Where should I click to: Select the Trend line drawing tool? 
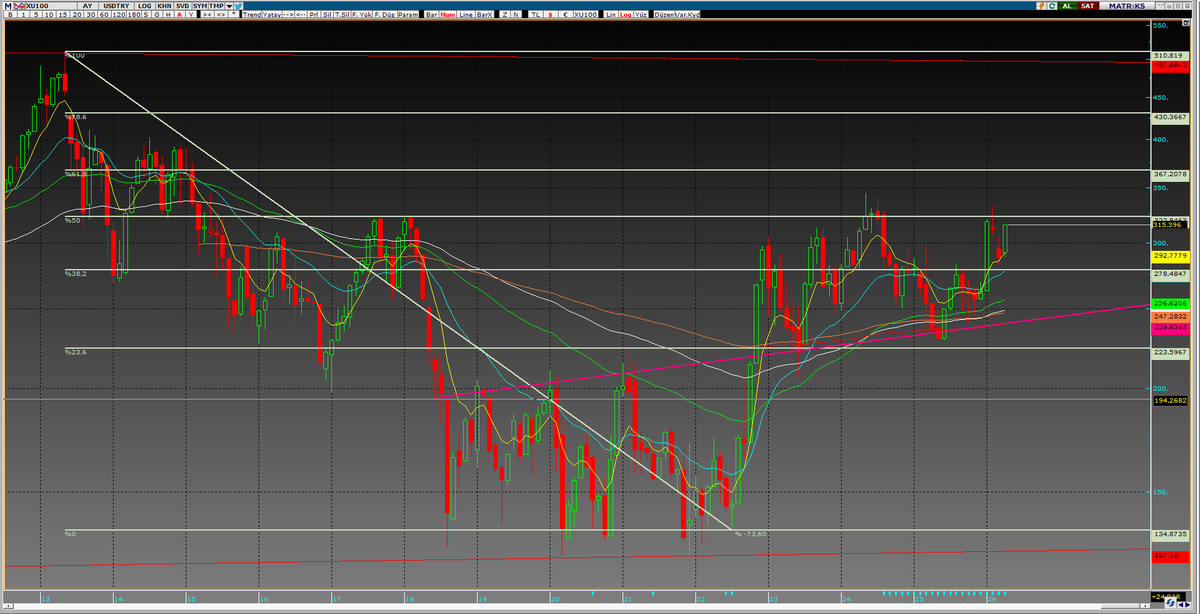pyautogui.click(x=252, y=15)
